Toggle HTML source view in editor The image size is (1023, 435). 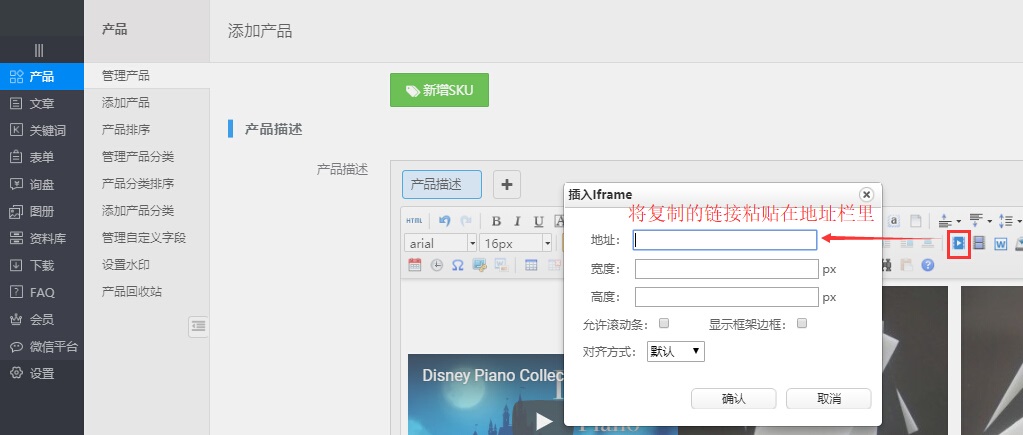point(414,221)
